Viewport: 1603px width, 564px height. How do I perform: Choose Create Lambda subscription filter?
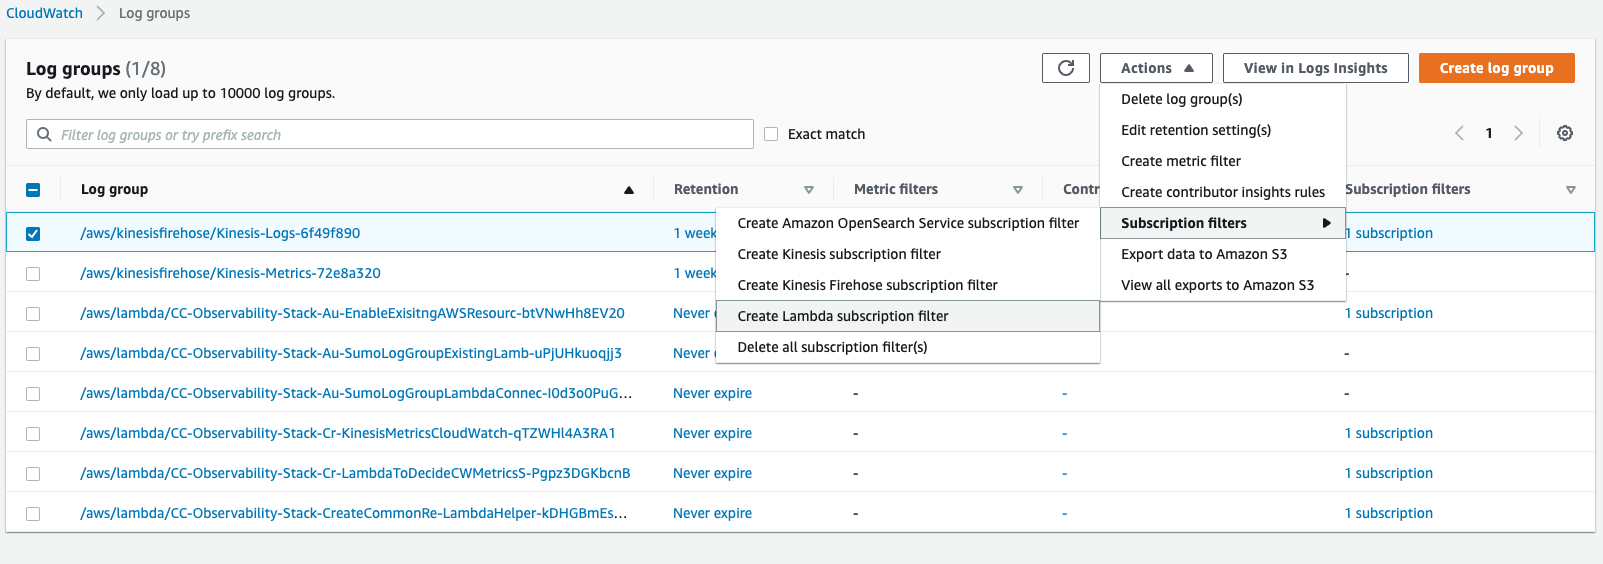(842, 316)
